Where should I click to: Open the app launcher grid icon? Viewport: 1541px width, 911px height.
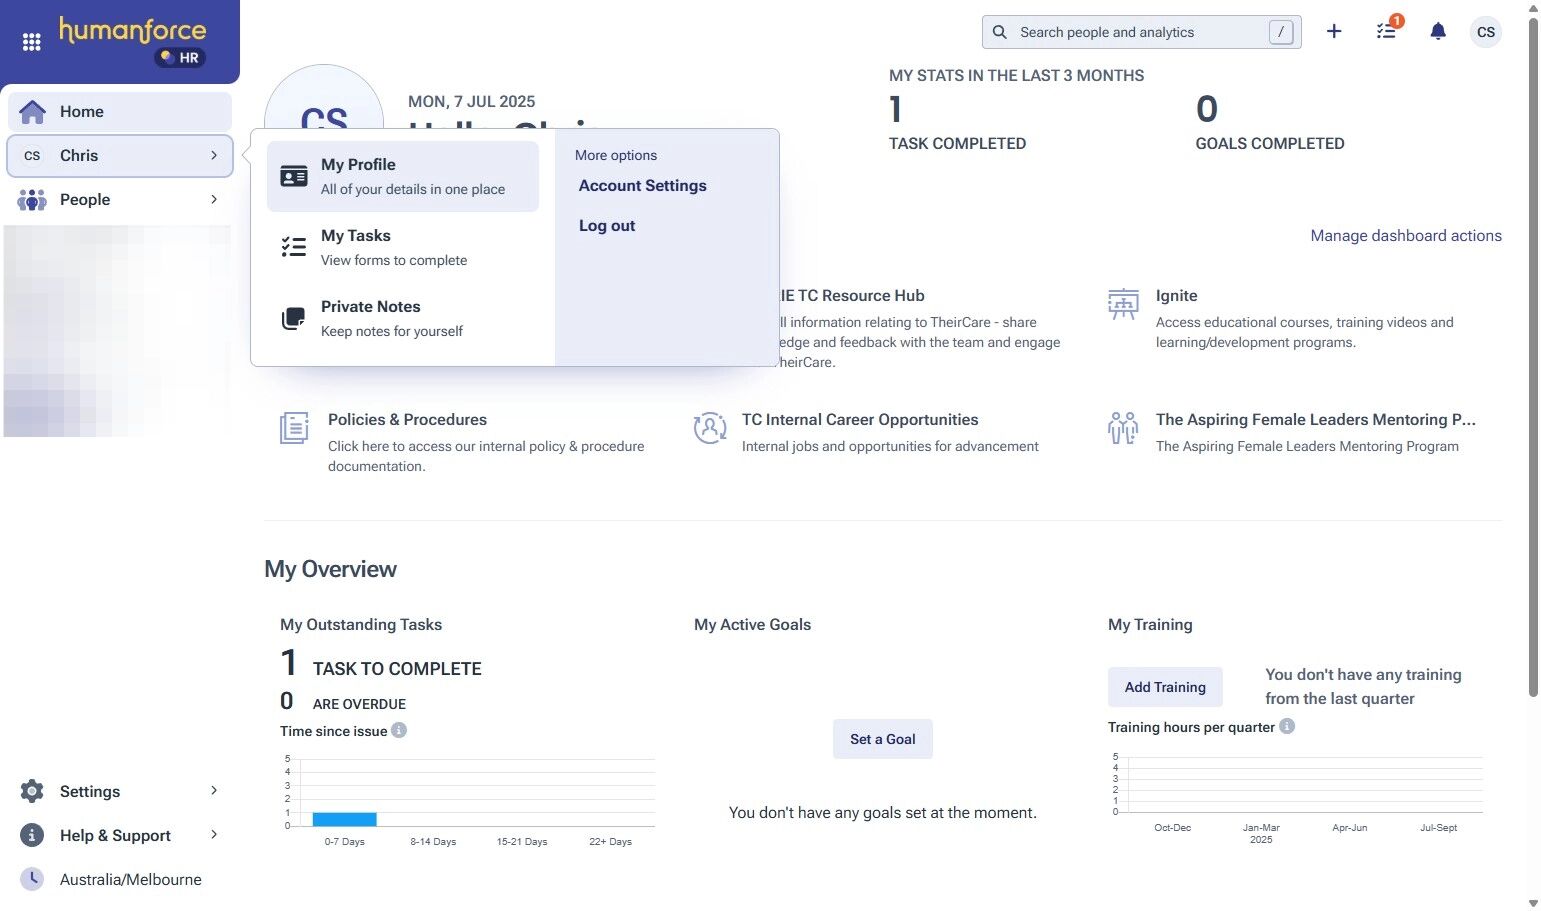(32, 42)
